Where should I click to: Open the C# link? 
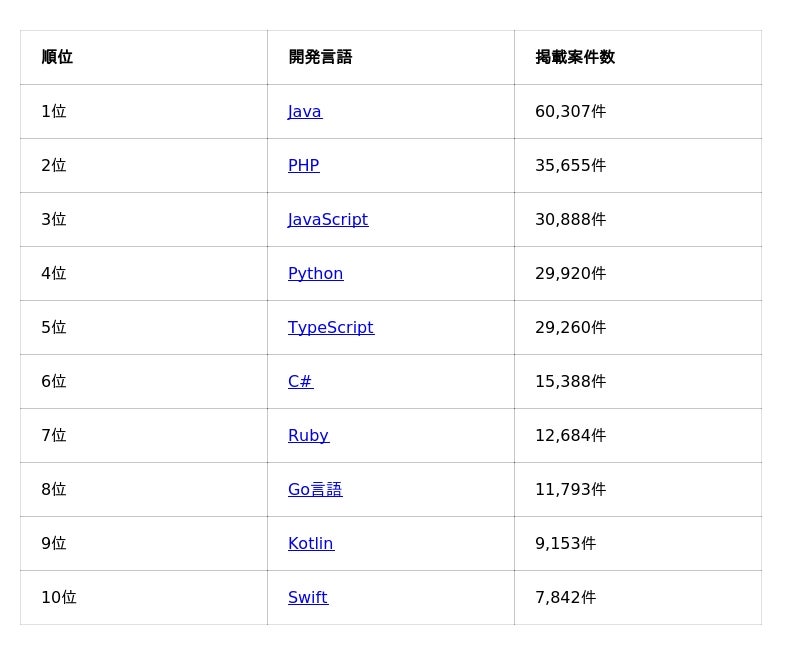click(300, 382)
